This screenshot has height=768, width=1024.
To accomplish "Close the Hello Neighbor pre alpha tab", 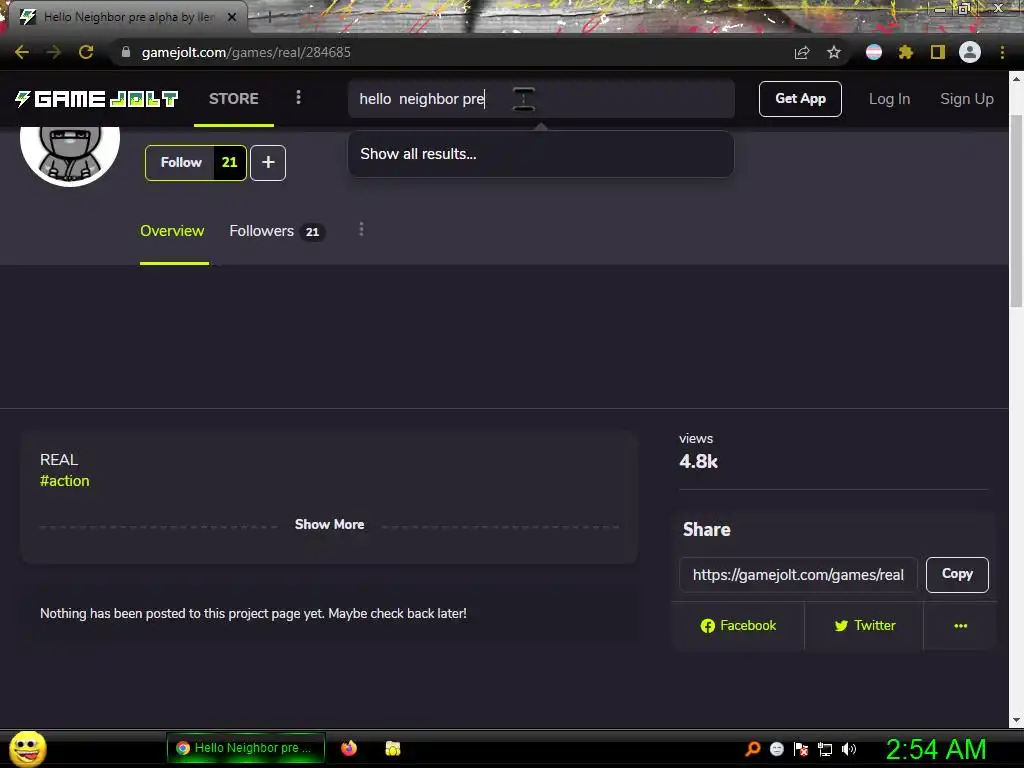I will pos(232,17).
